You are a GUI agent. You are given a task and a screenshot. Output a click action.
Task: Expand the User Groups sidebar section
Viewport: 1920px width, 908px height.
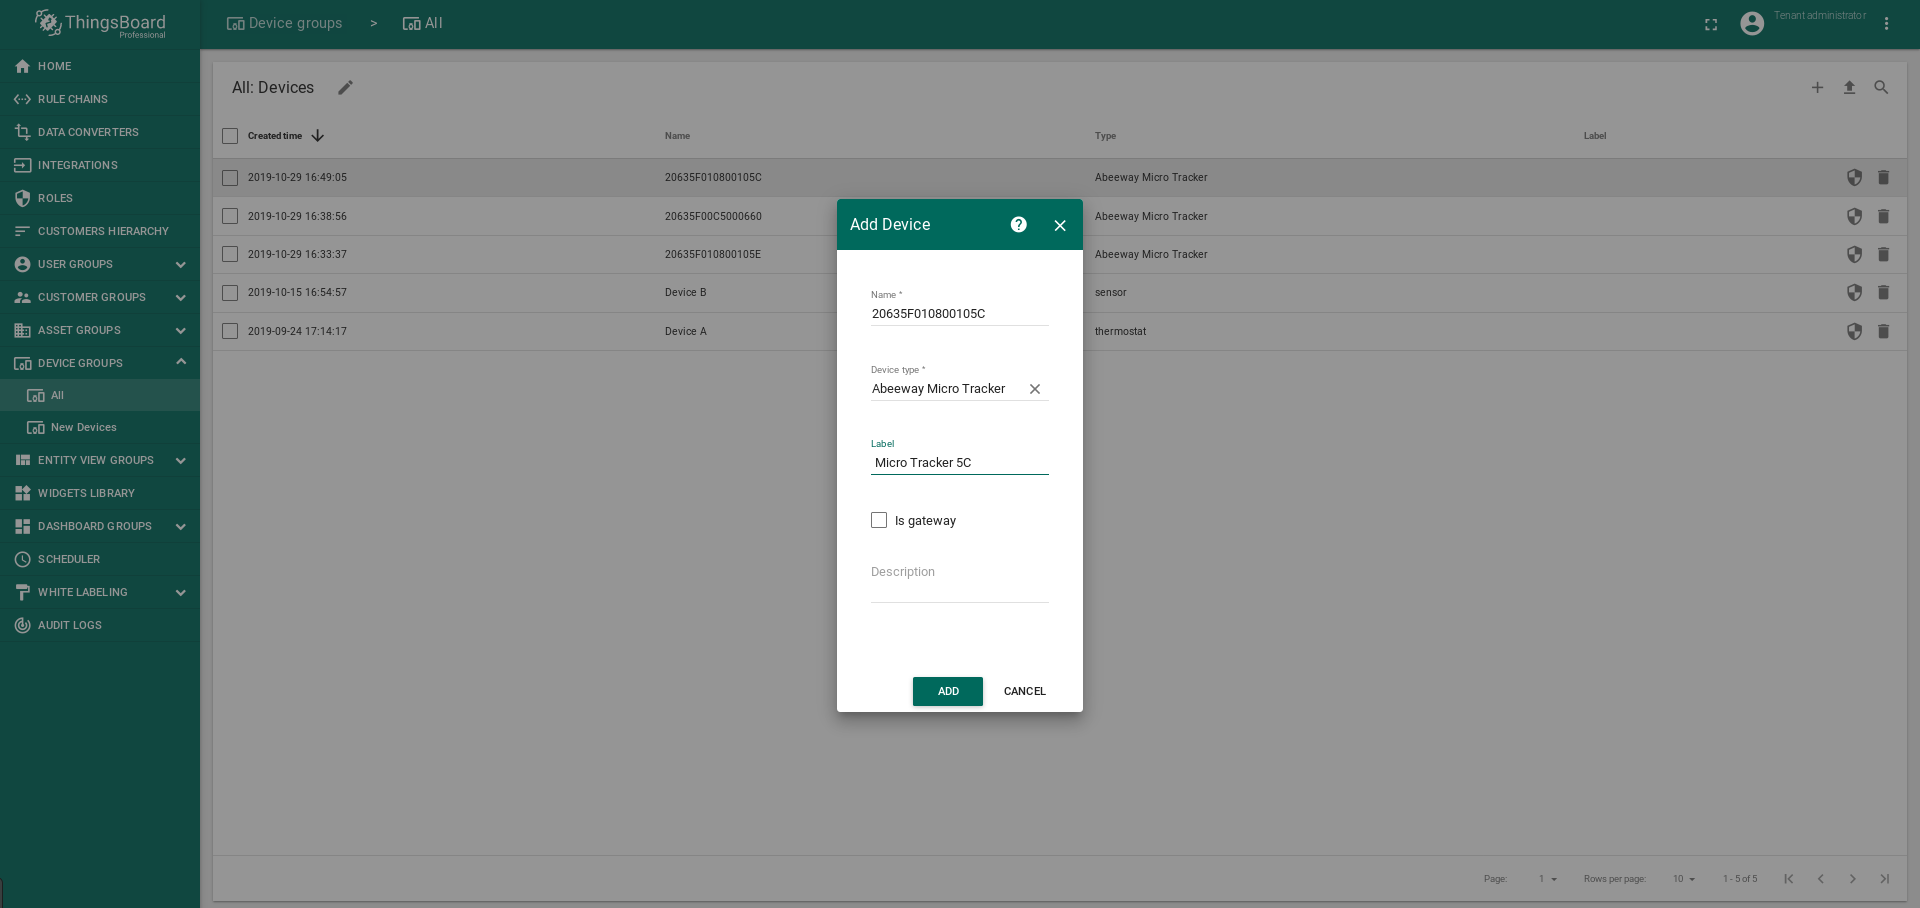coord(180,264)
